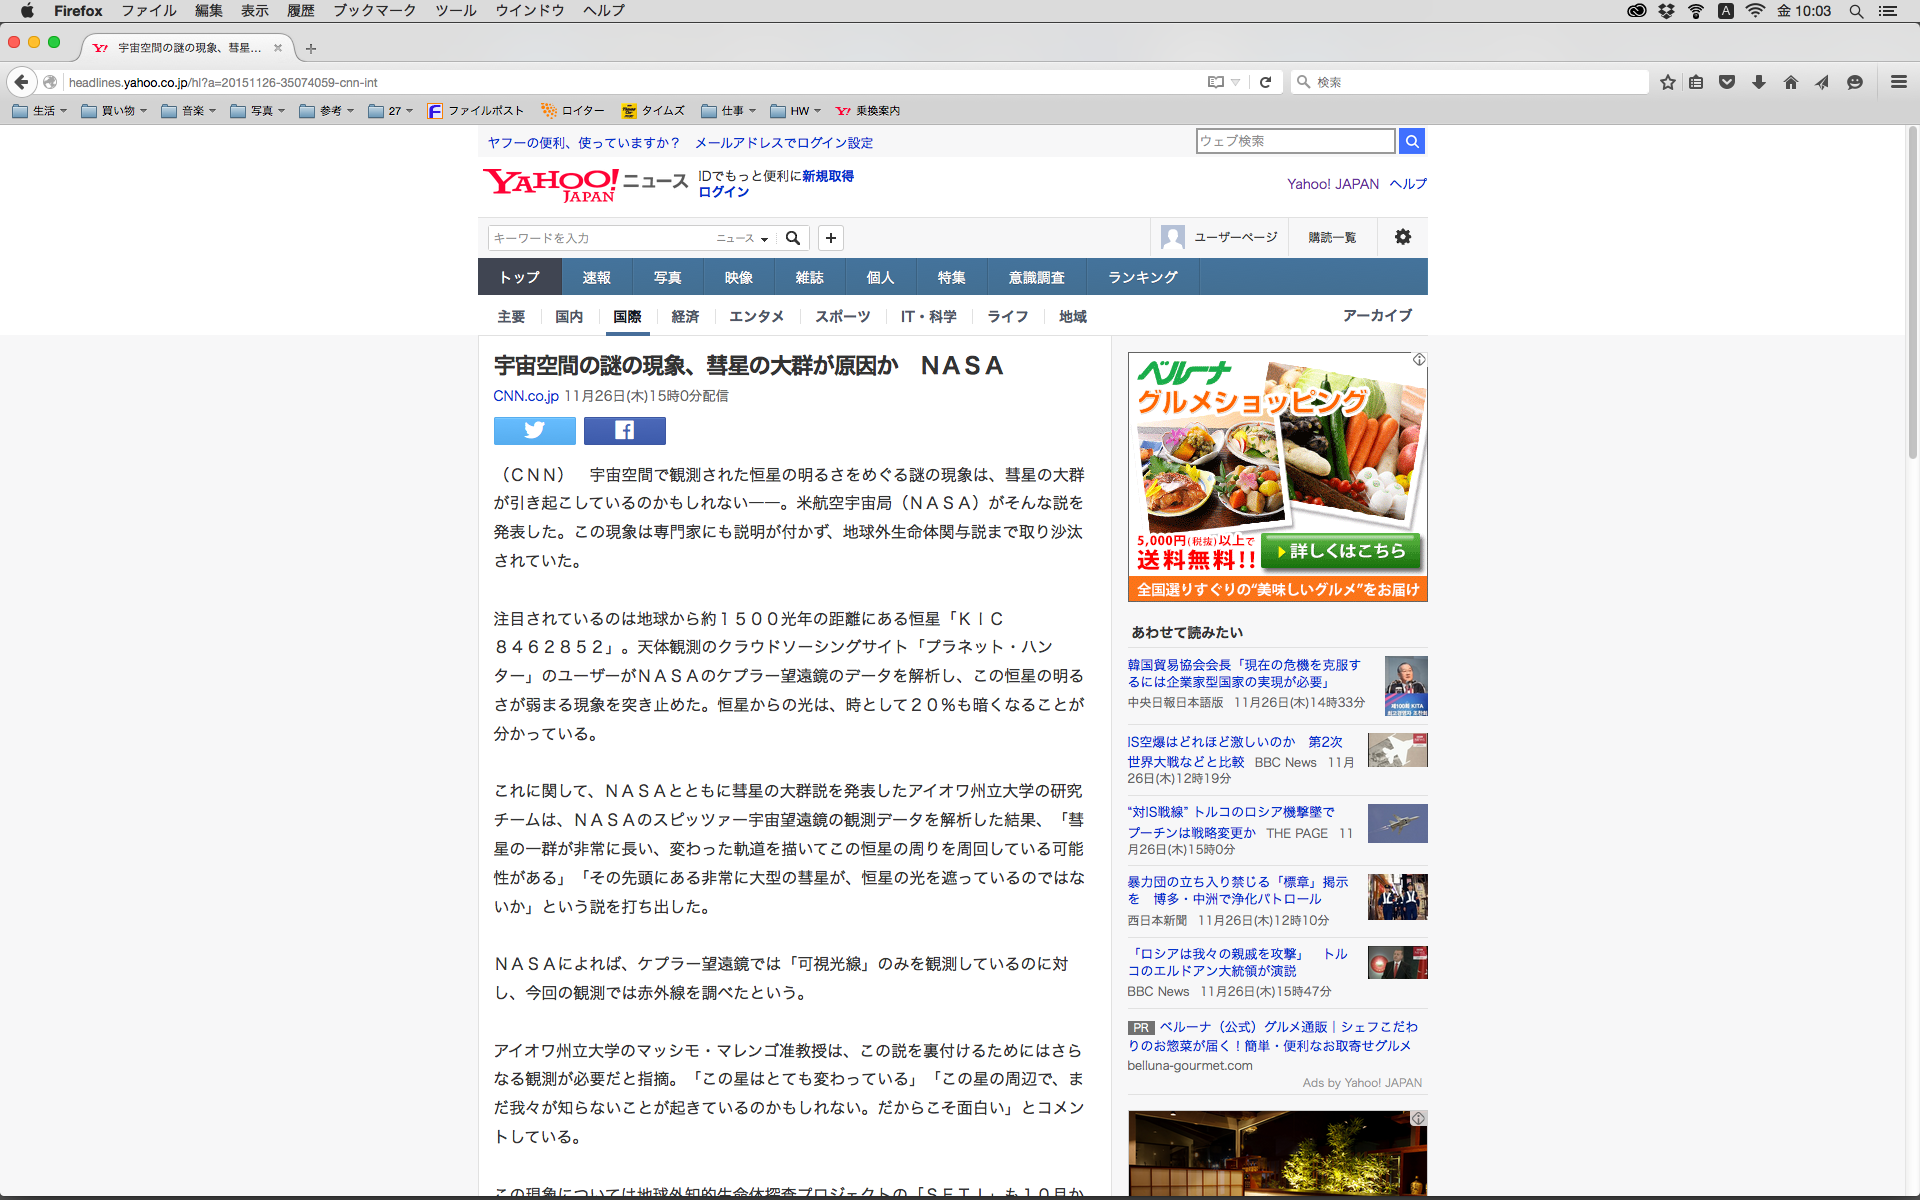
Task: Share article via Twitter button
Action: point(534,430)
